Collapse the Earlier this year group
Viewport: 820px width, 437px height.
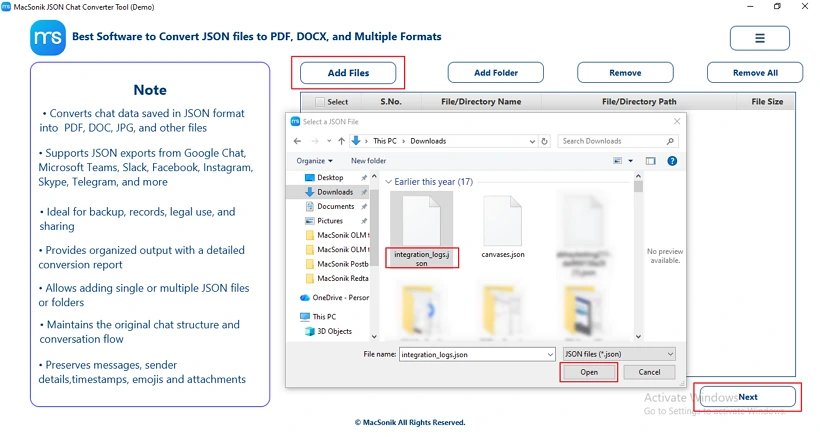pos(389,182)
